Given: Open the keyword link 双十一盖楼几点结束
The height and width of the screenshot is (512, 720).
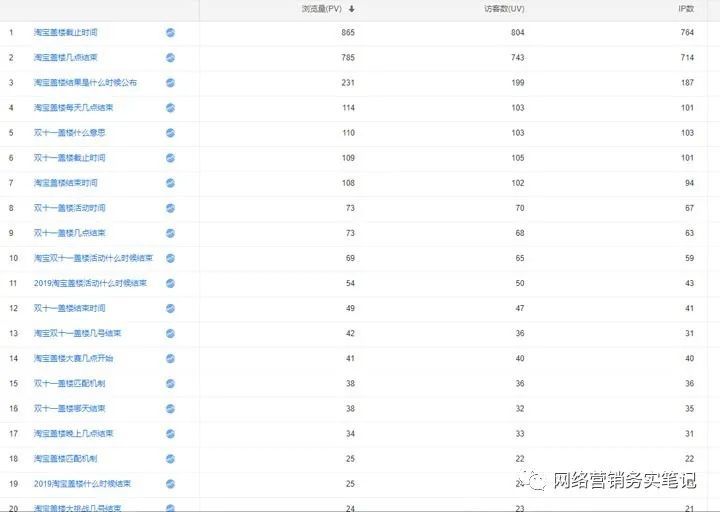Looking at the screenshot, I should (x=69, y=233).
